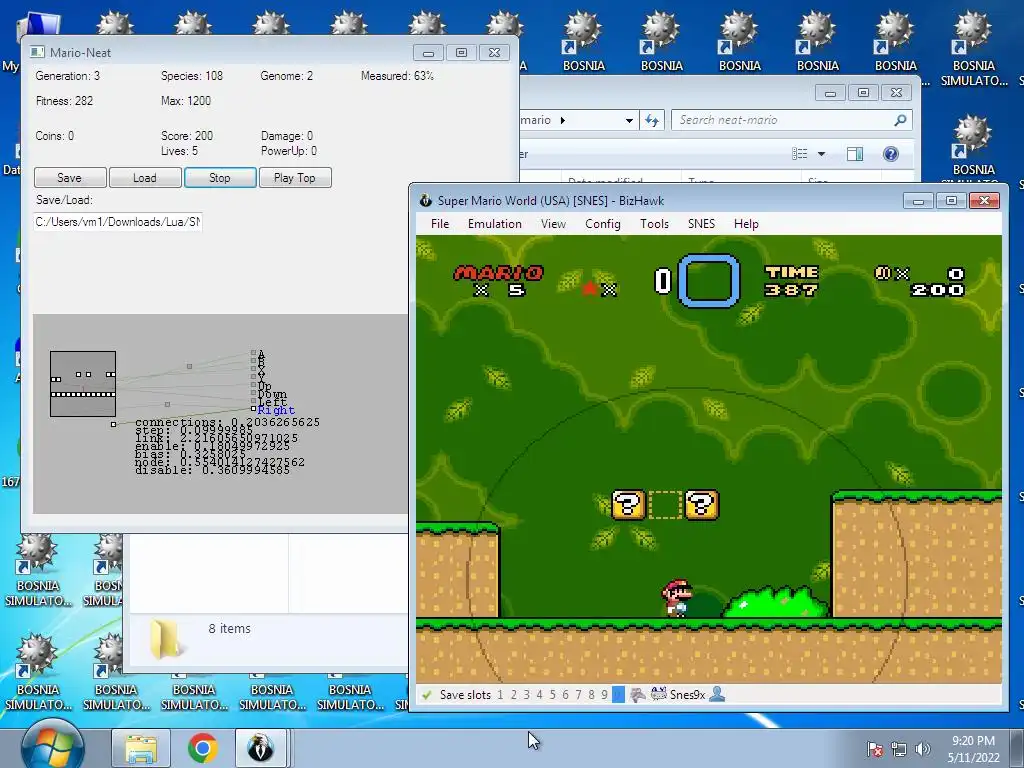Image resolution: width=1024 pixels, height=768 pixels.
Task: Click the Load button in Mario-Neat
Action: pos(145,178)
